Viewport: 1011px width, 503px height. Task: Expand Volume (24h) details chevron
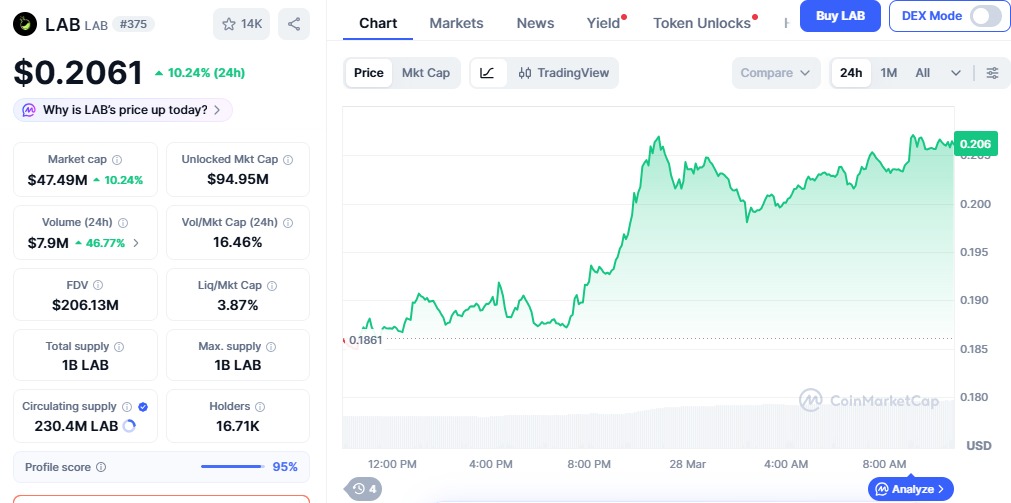(135, 243)
